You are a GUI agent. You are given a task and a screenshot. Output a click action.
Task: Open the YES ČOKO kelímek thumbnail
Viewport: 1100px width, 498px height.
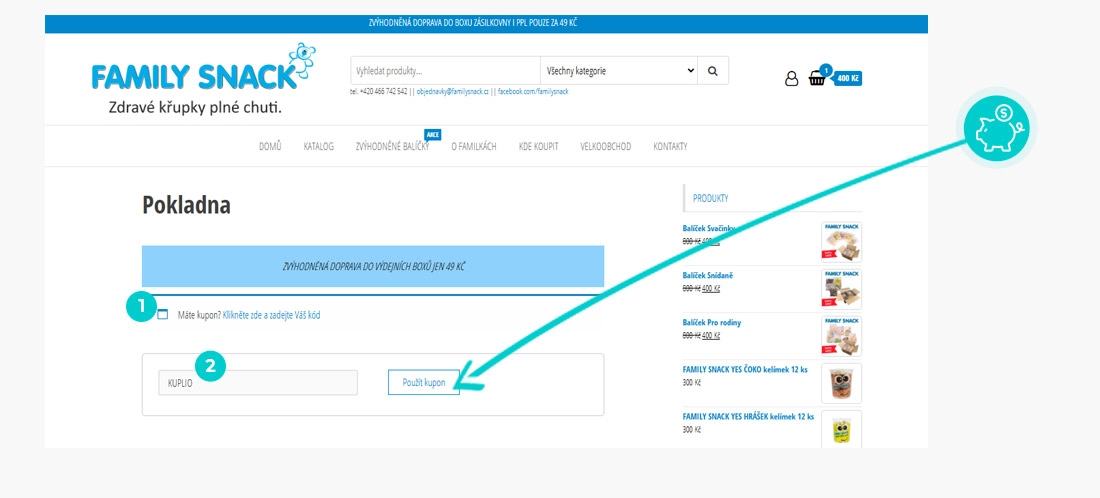pyautogui.click(x=841, y=383)
